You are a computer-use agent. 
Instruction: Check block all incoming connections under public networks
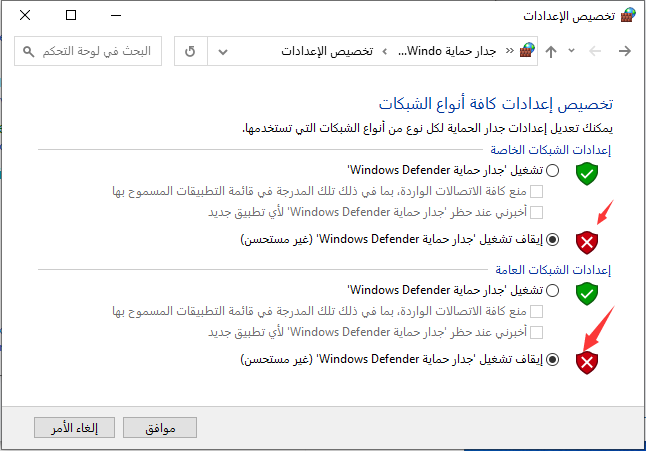click(536, 312)
